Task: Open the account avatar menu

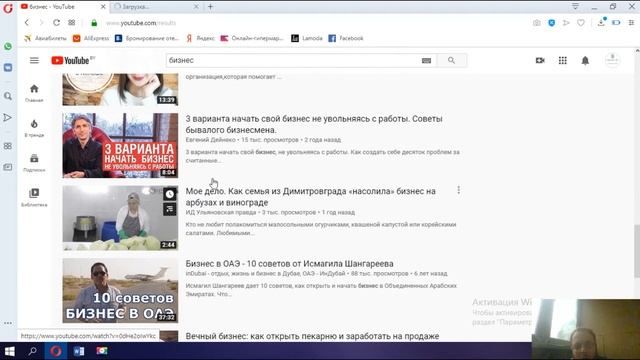Action: click(x=612, y=60)
